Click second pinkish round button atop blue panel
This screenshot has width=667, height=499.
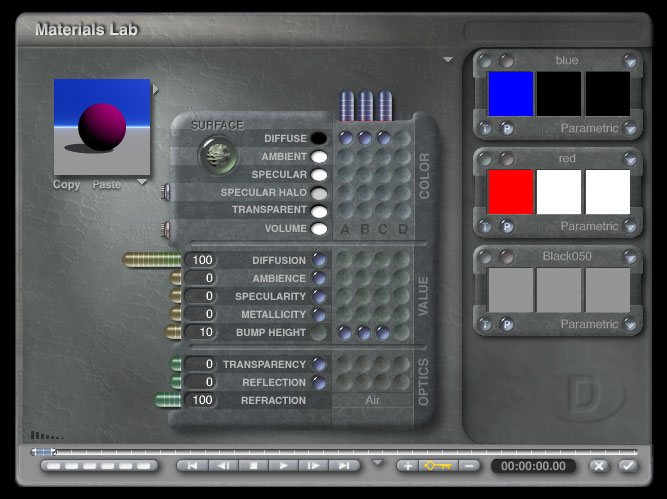tap(506, 61)
